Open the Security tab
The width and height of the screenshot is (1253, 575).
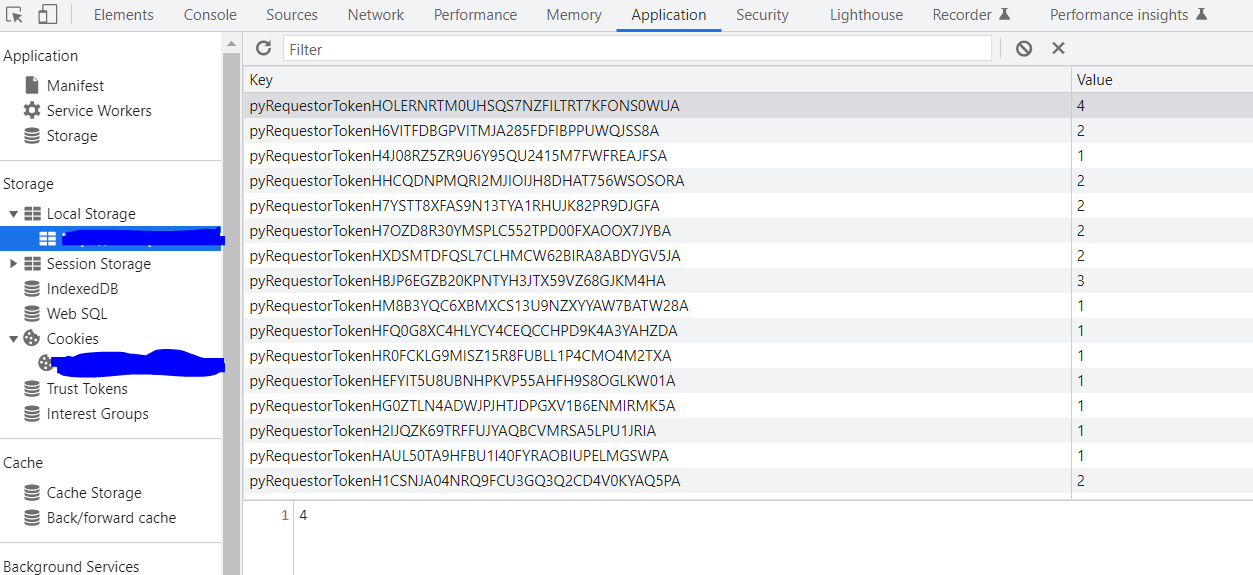coord(762,15)
